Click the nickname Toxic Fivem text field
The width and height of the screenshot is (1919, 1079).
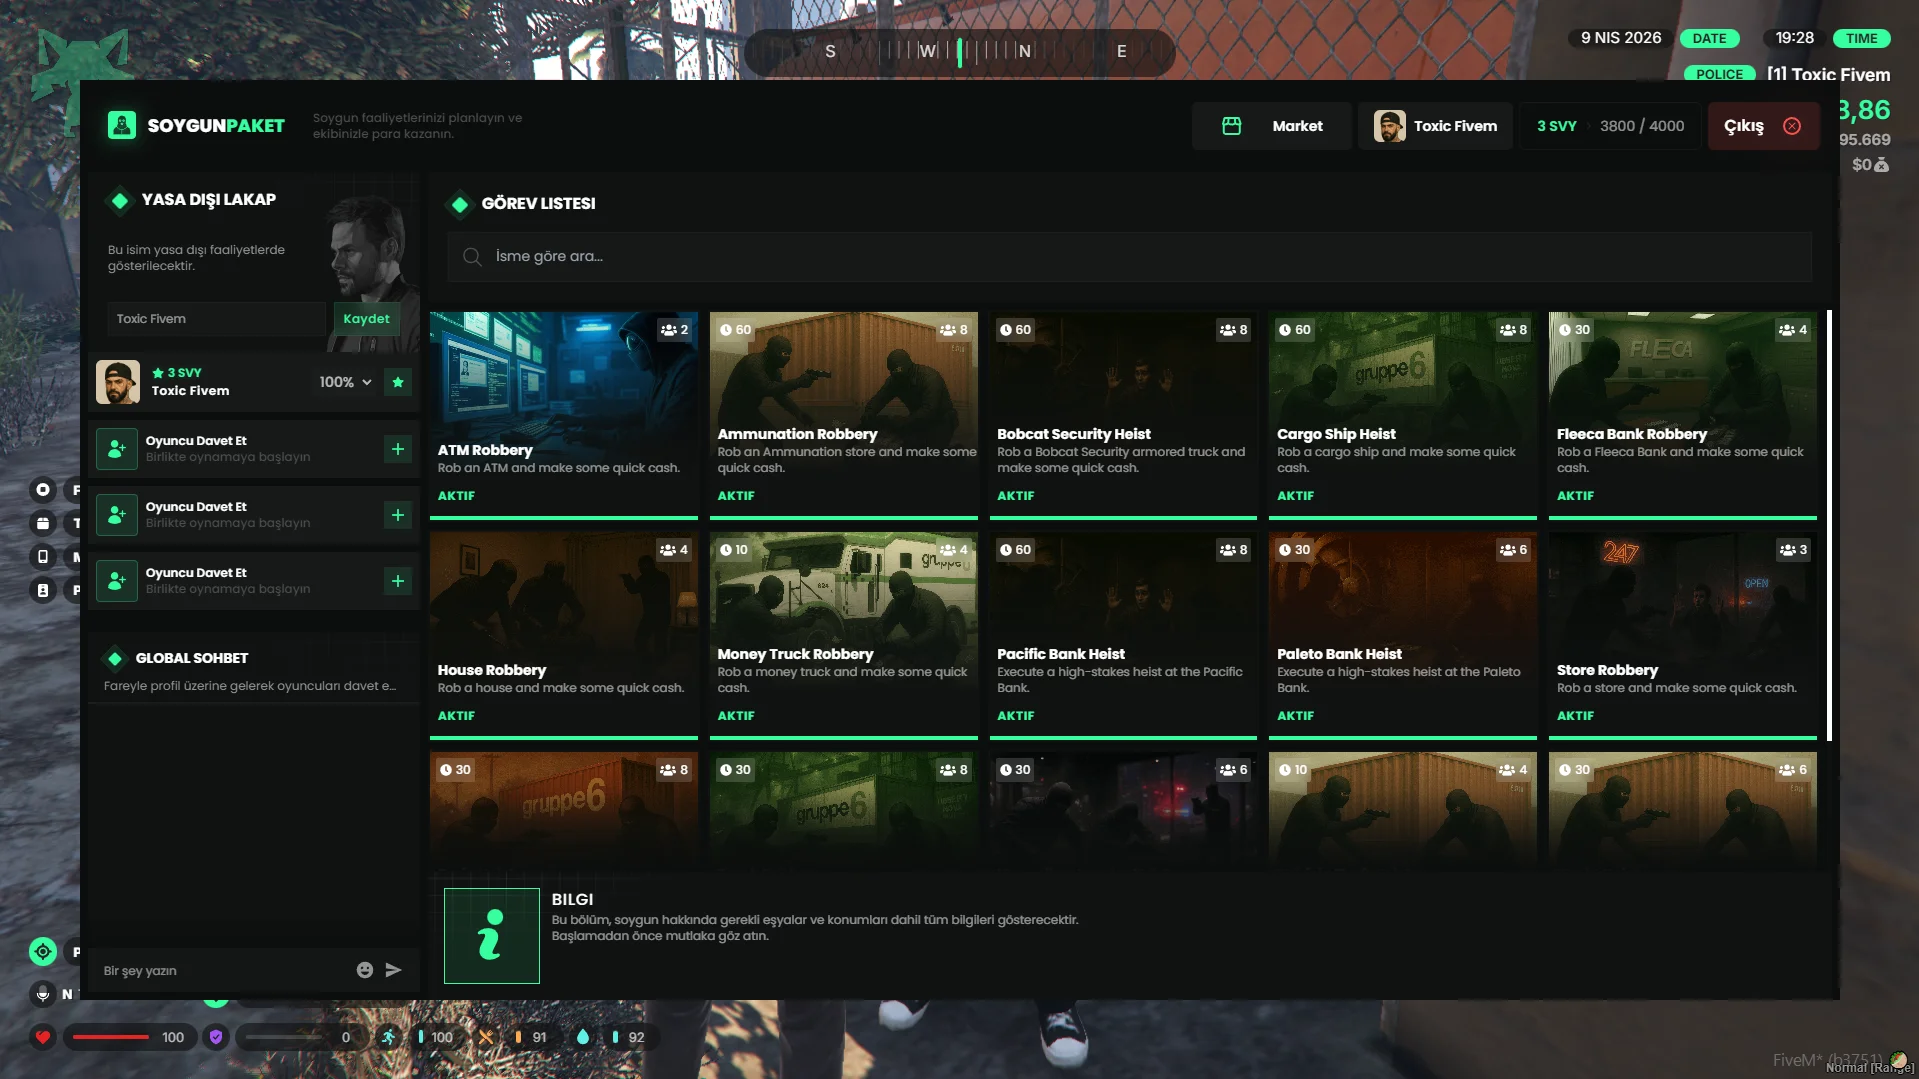[215, 319]
